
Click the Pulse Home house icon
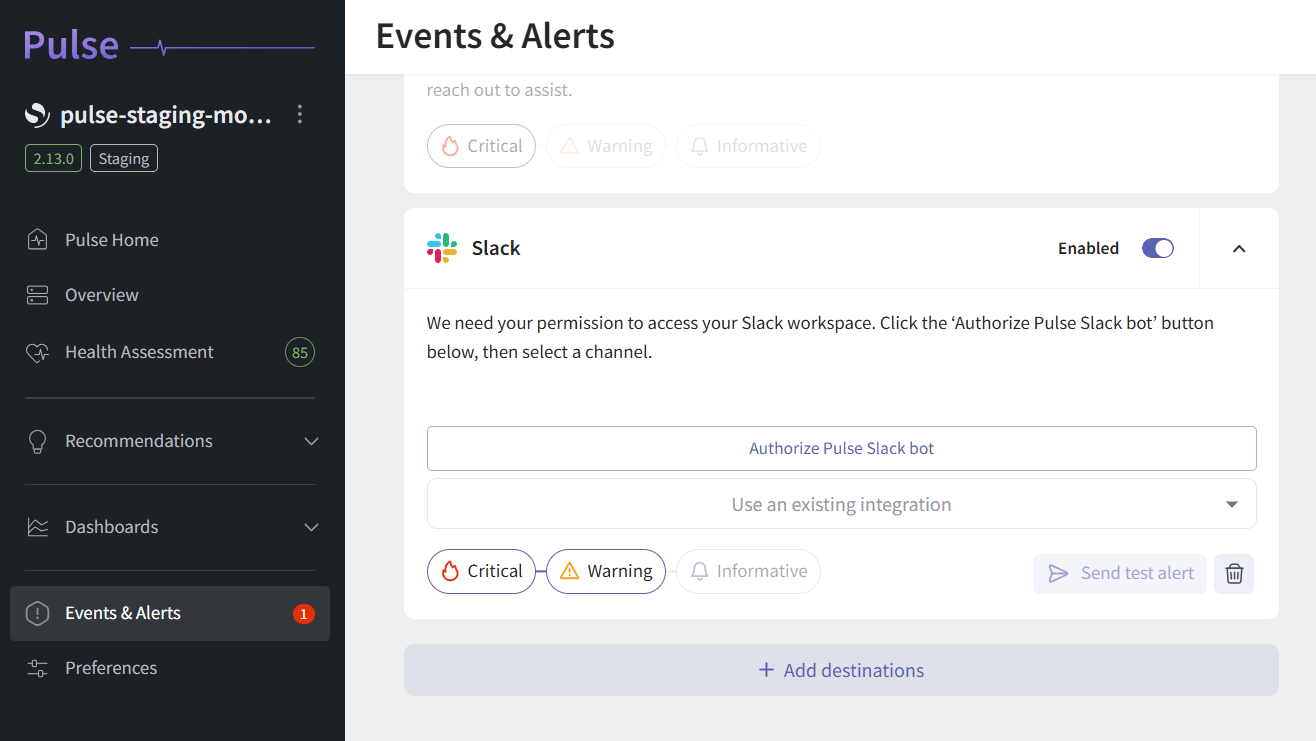point(37,240)
